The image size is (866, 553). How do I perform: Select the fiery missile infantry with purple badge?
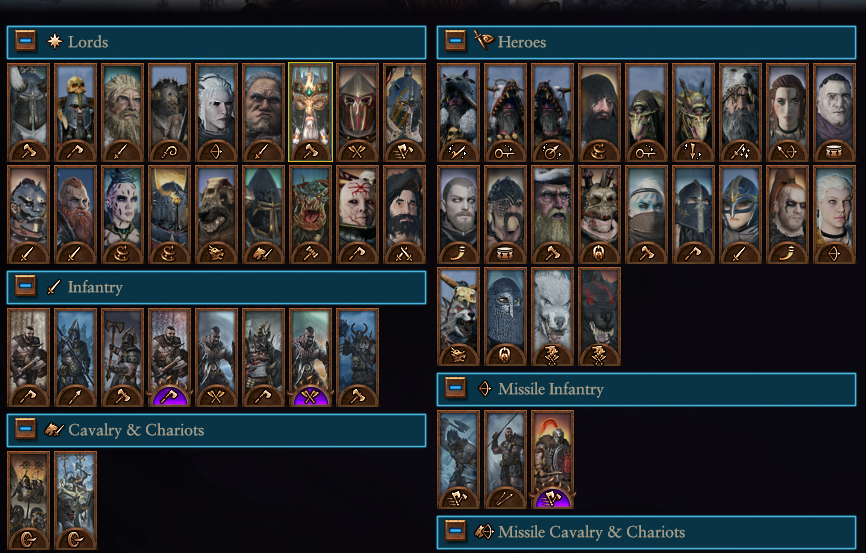(552, 460)
